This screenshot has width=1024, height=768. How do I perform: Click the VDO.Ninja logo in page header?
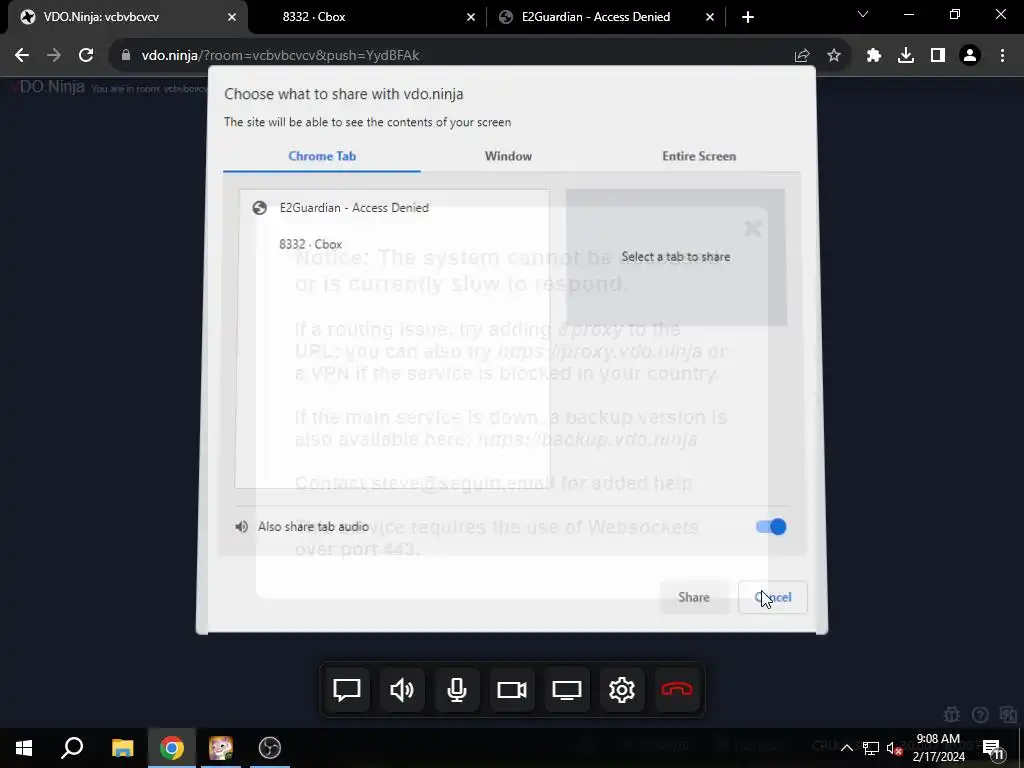(x=48, y=87)
